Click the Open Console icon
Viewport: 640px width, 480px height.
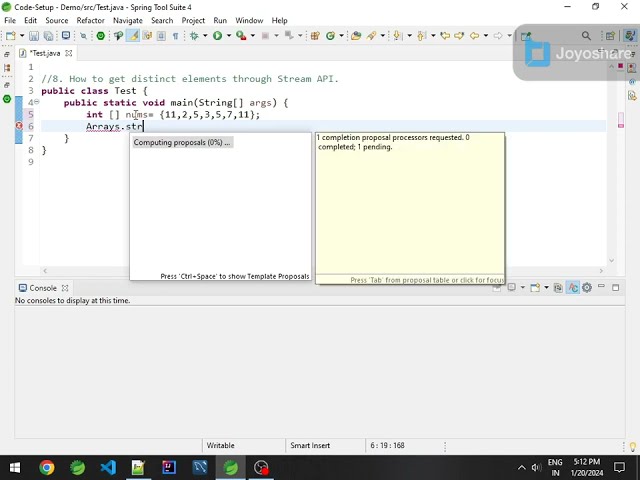pos(535,288)
